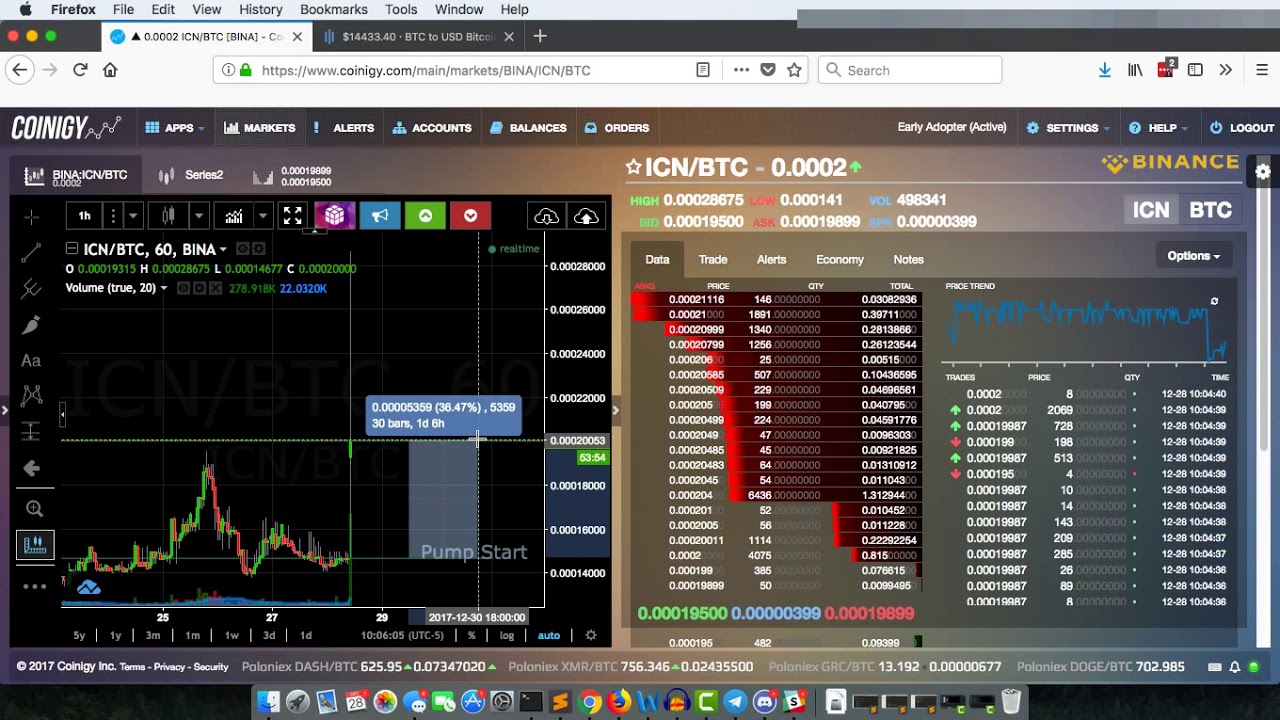The height and width of the screenshot is (720, 1280).
Task: Select the pattern drawing tool
Action: click(x=31, y=396)
